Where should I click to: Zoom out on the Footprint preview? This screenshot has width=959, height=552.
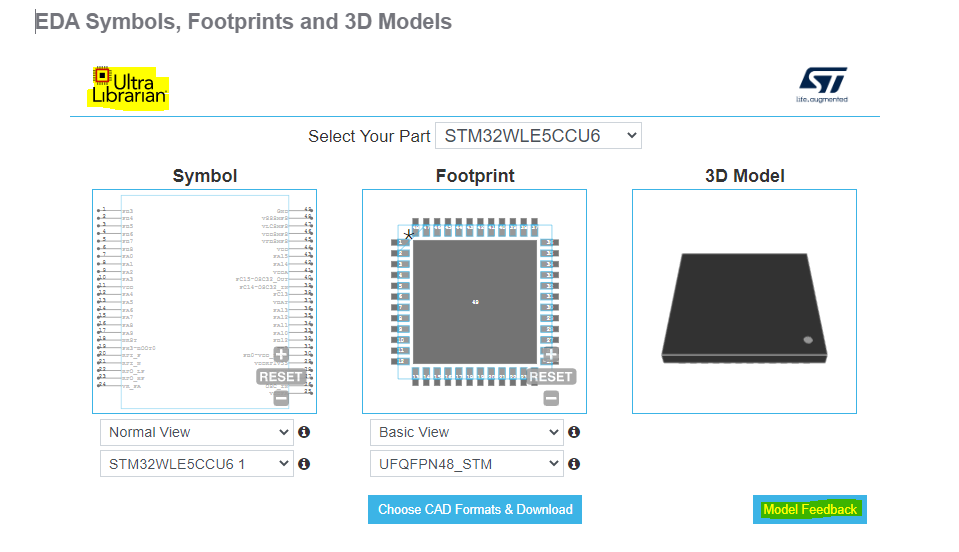coord(550,399)
